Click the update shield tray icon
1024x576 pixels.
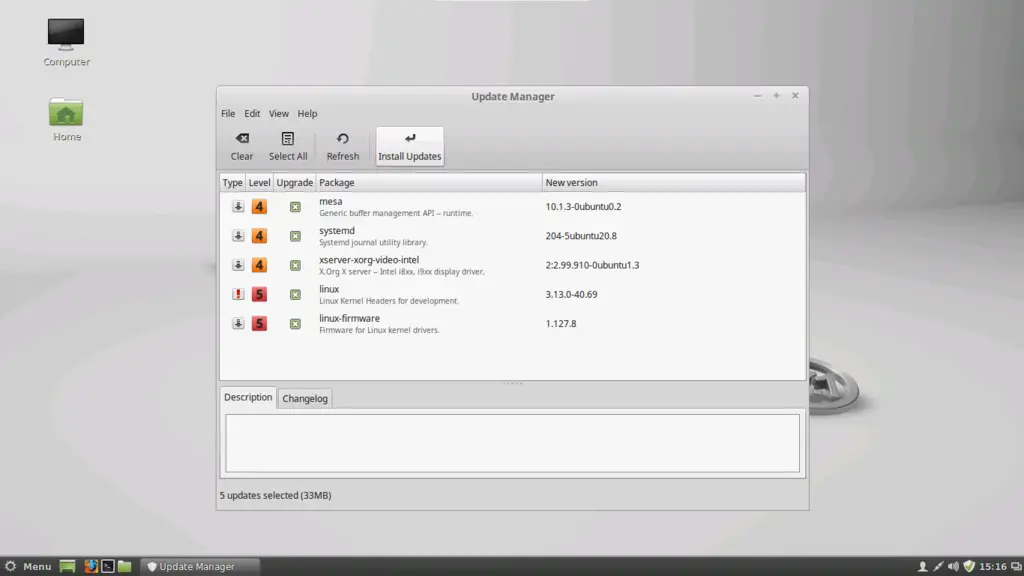(969, 567)
